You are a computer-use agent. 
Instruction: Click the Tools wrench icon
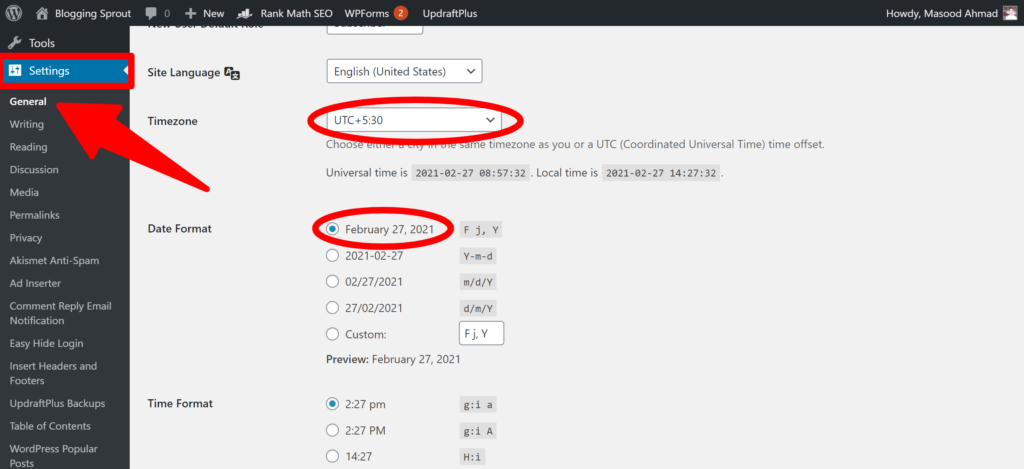tap(16, 43)
